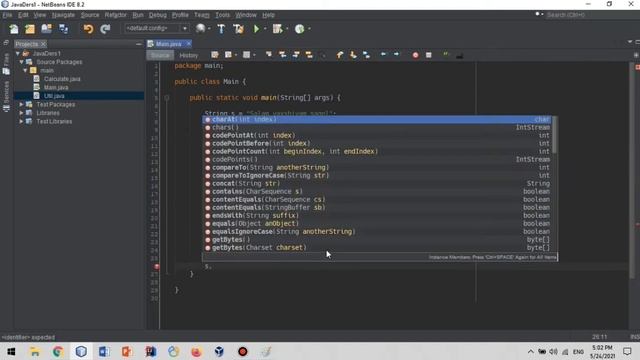Go to previous bookmark icon
640x360 pixels.
(340, 55)
